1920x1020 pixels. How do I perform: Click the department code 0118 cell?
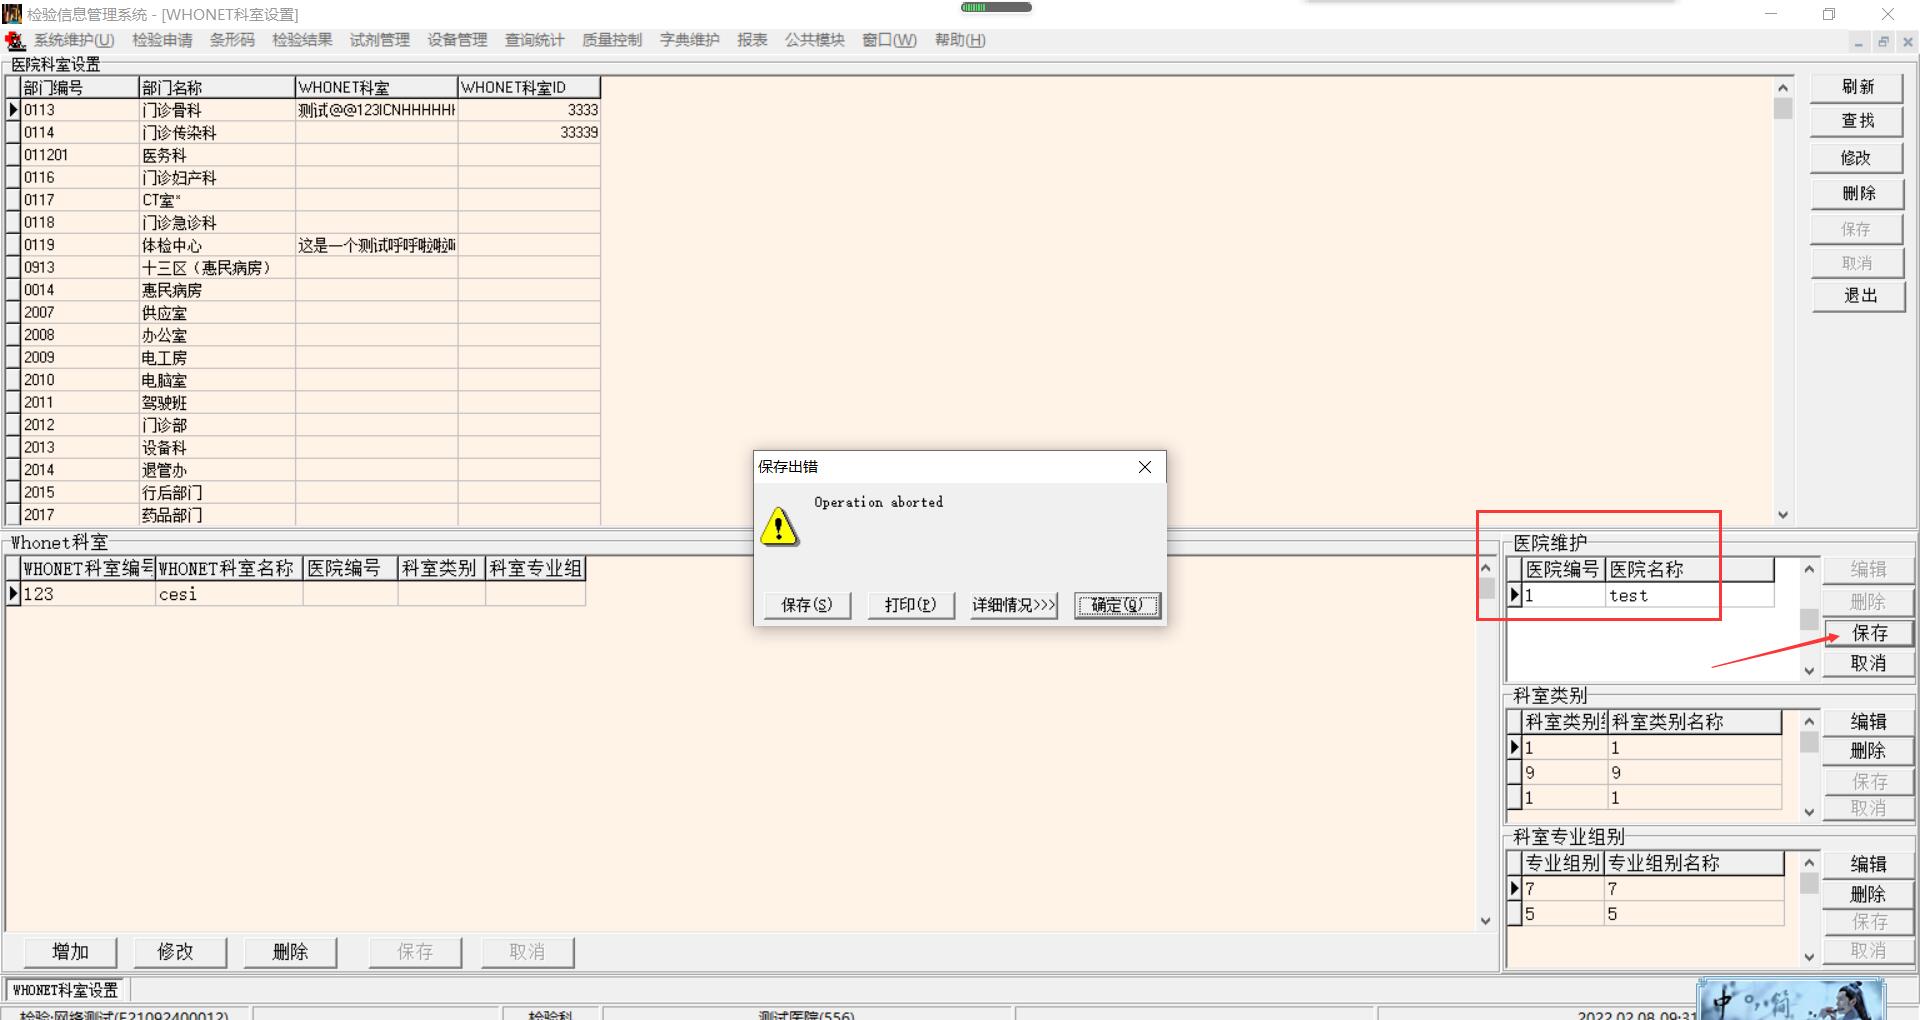(80, 223)
